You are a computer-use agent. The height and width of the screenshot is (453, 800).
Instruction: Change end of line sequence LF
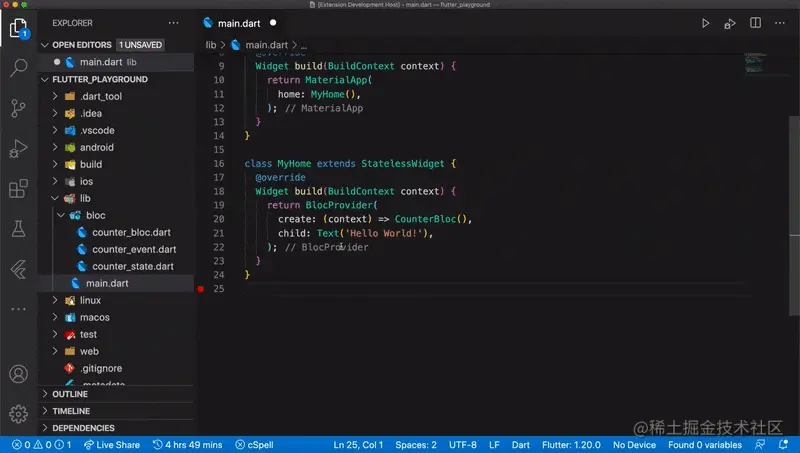click(x=494, y=445)
